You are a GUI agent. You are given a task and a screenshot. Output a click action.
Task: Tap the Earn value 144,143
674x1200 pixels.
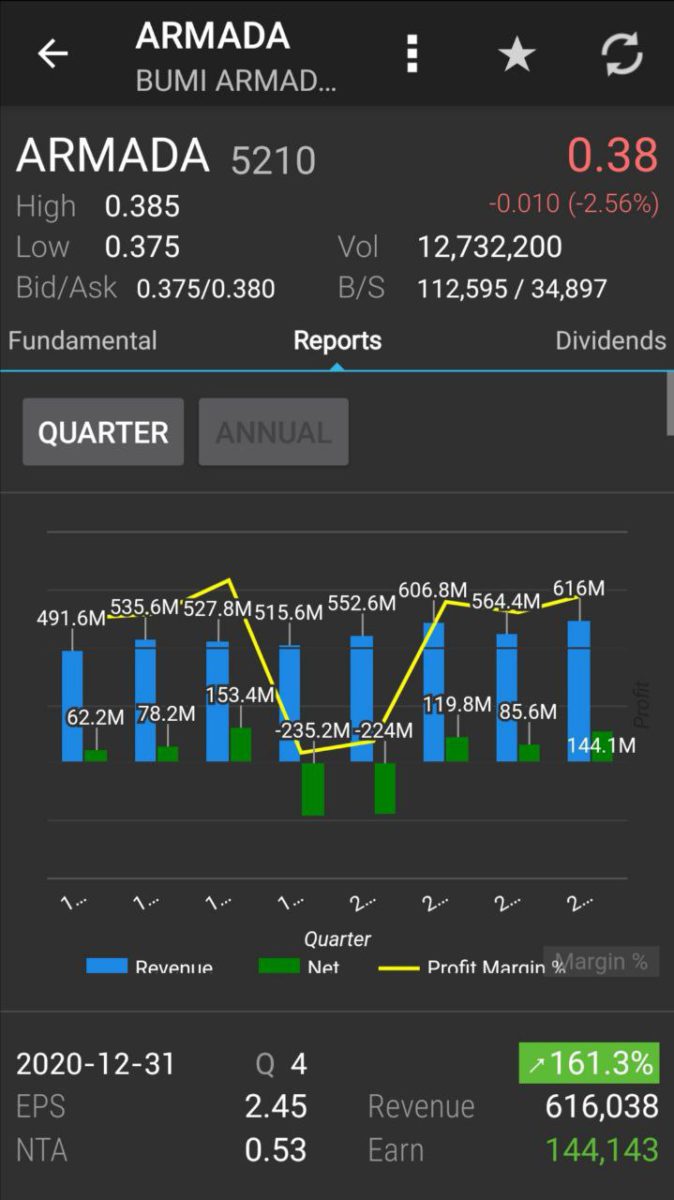602,1150
